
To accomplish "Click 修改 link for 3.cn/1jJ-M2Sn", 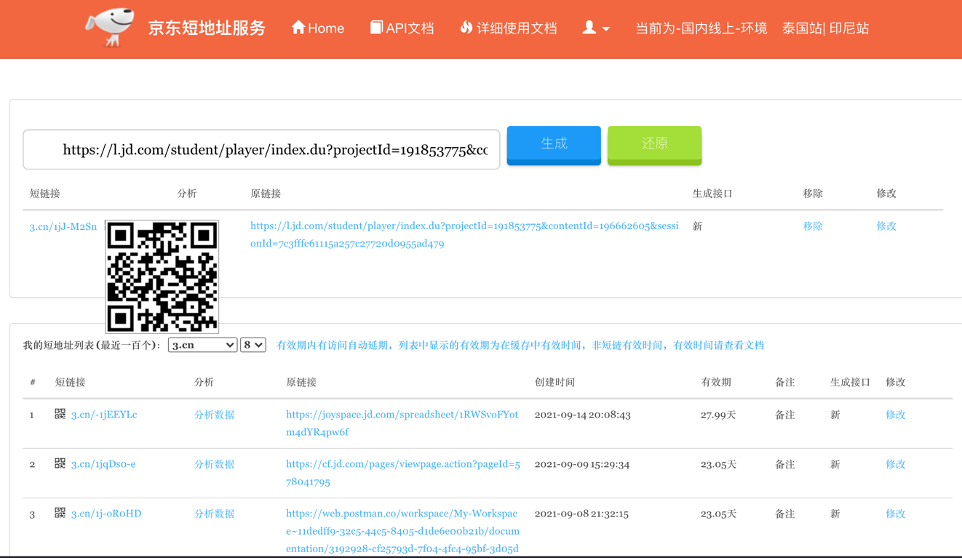I will coord(886,226).
